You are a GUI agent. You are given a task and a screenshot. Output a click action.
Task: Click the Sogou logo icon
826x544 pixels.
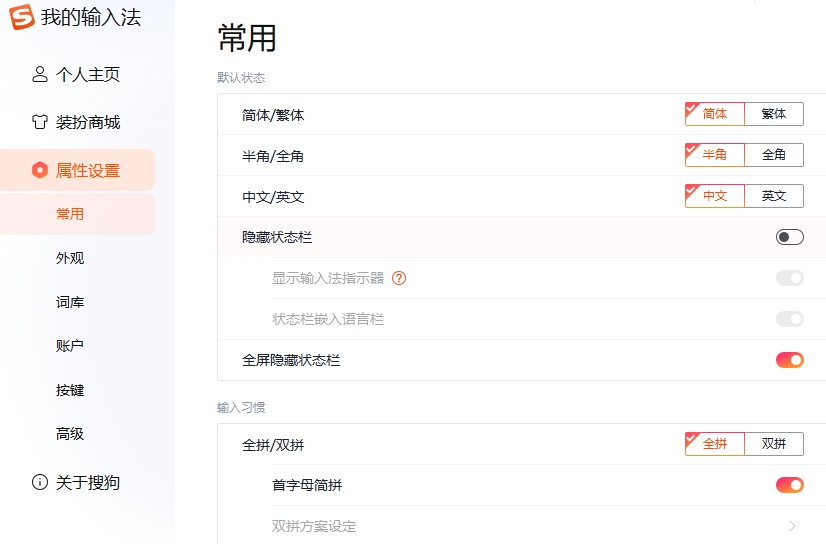tap(22, 17)
